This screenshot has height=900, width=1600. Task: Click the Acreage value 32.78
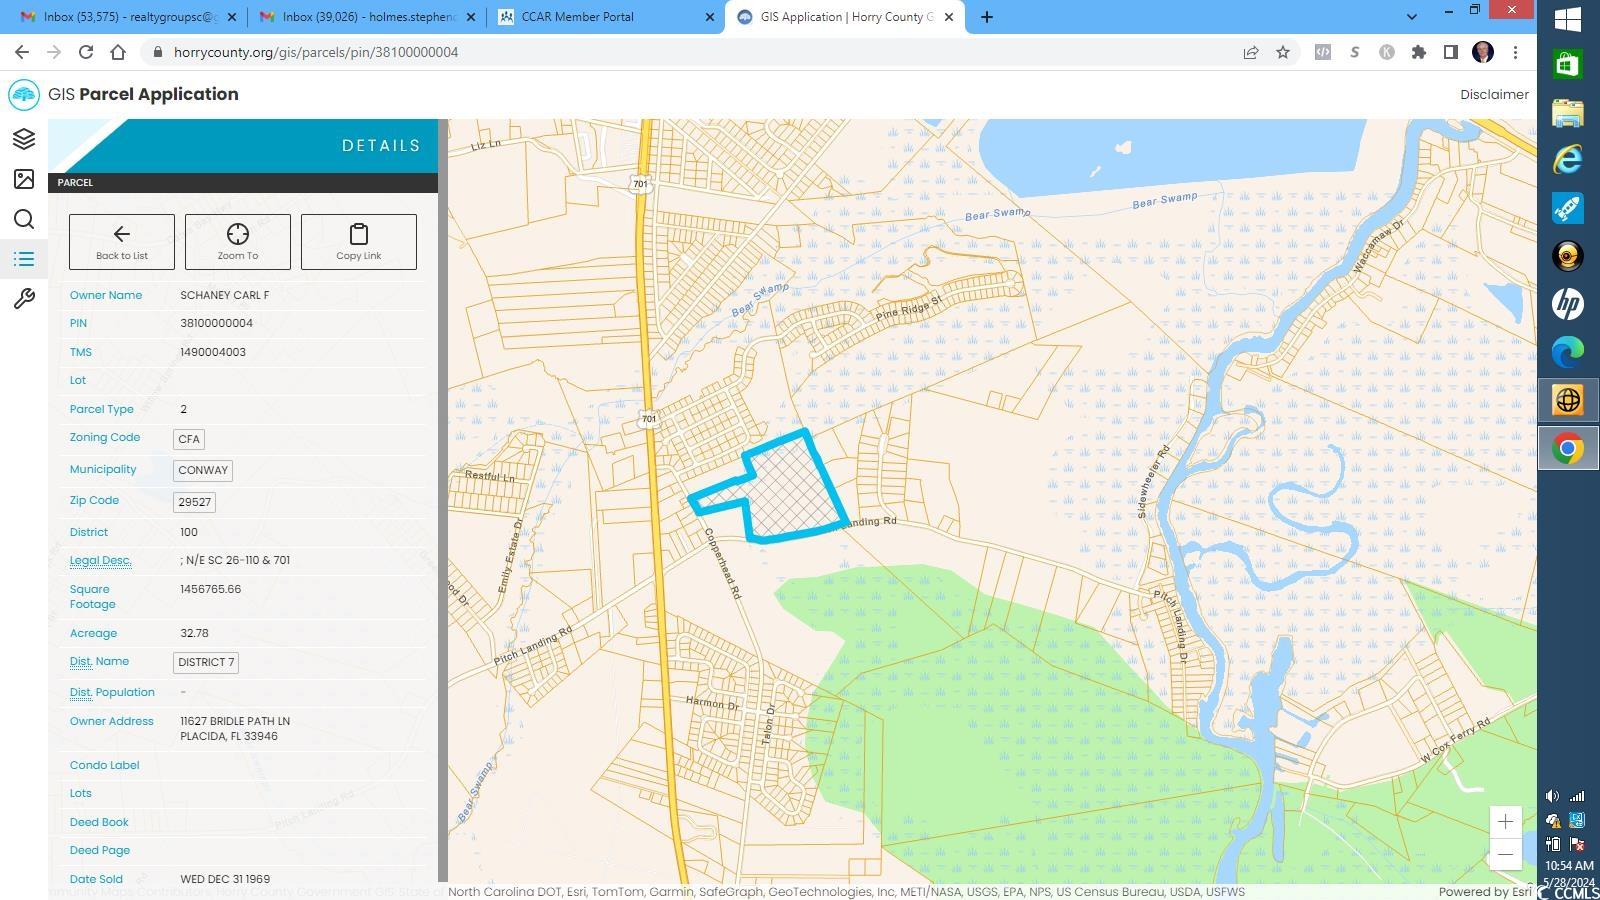[194, 633]
